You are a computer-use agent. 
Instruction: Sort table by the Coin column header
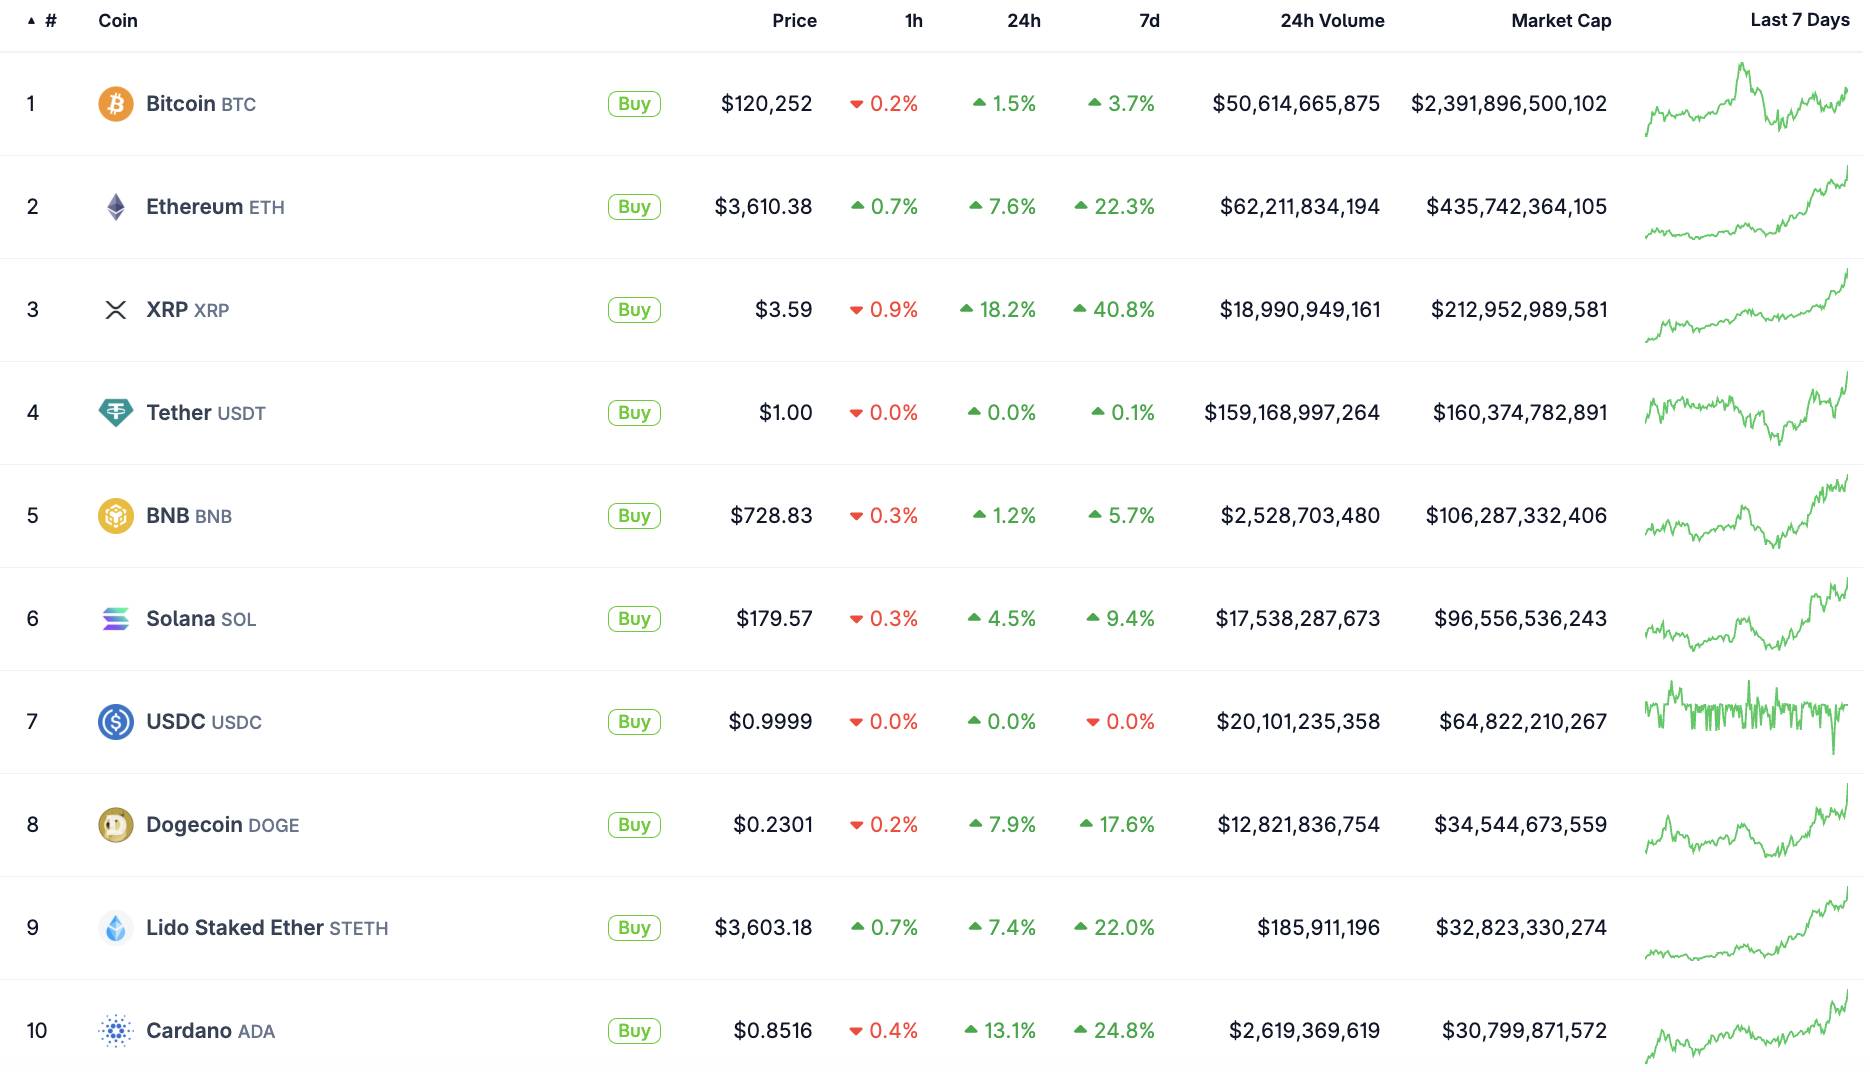pos(118,21)
